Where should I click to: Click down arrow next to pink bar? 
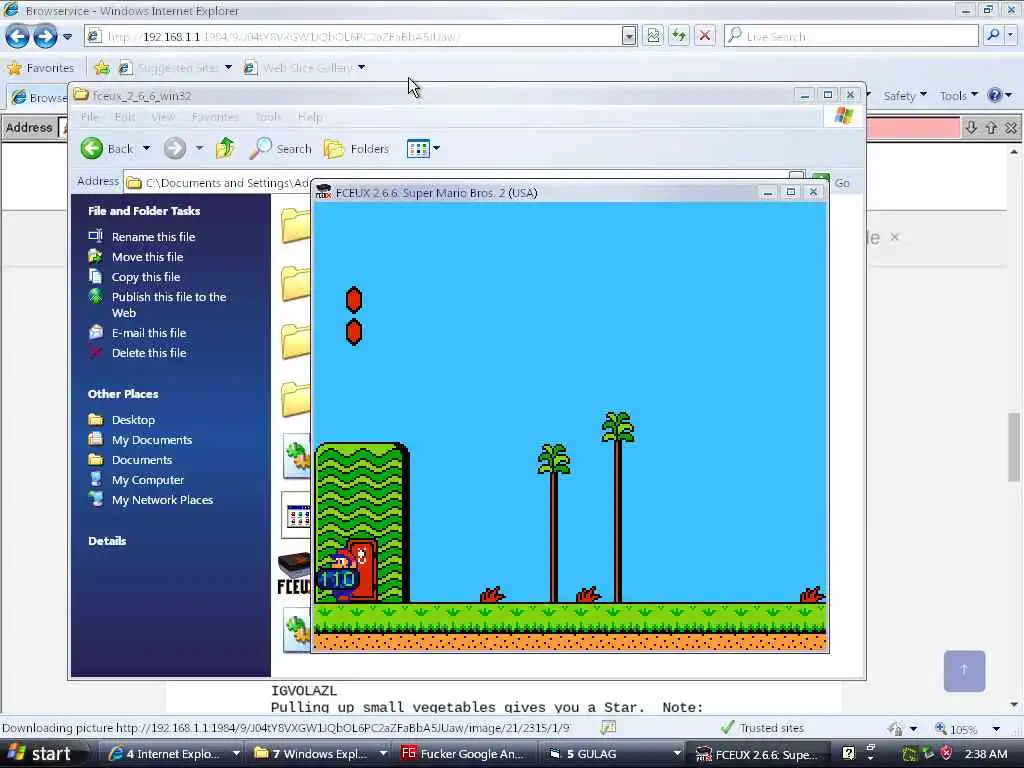[x=971, y=127]
